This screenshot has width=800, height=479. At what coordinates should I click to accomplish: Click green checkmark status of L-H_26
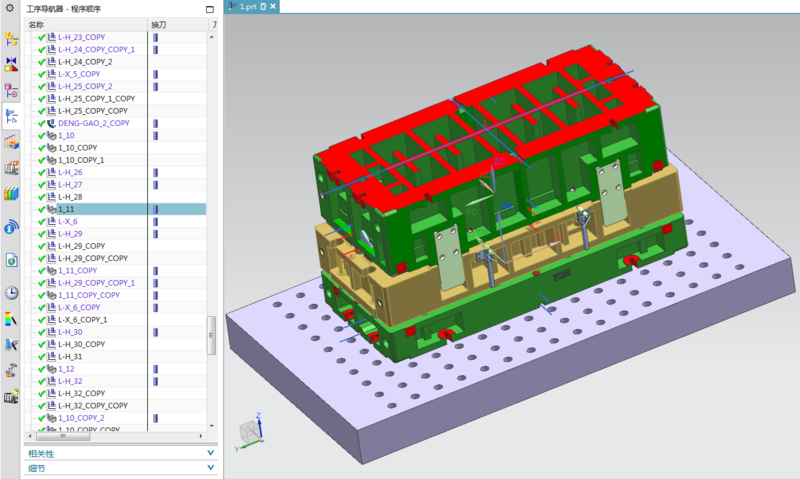(x=42, y=172)
